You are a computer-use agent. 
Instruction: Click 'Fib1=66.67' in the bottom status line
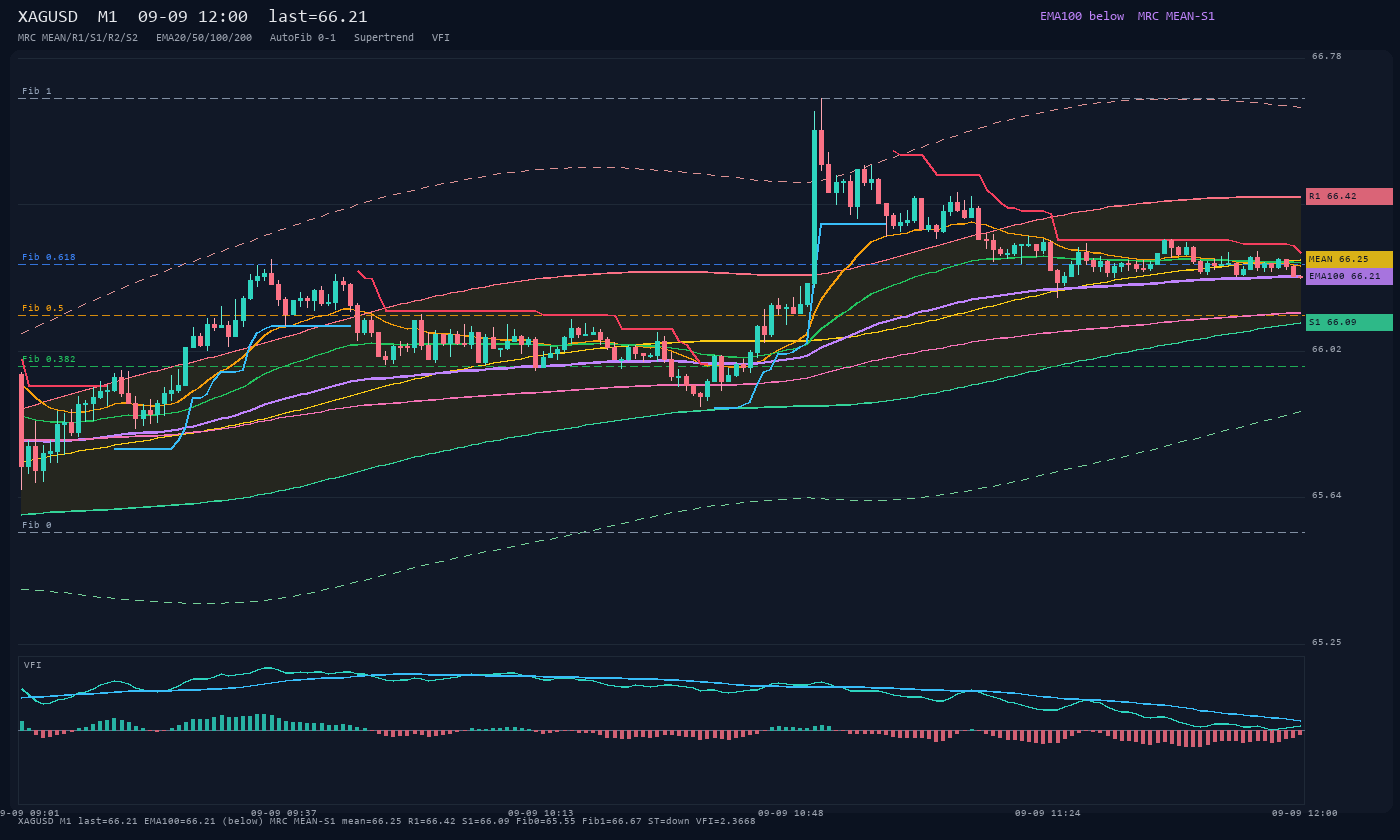tap(612, 821)
